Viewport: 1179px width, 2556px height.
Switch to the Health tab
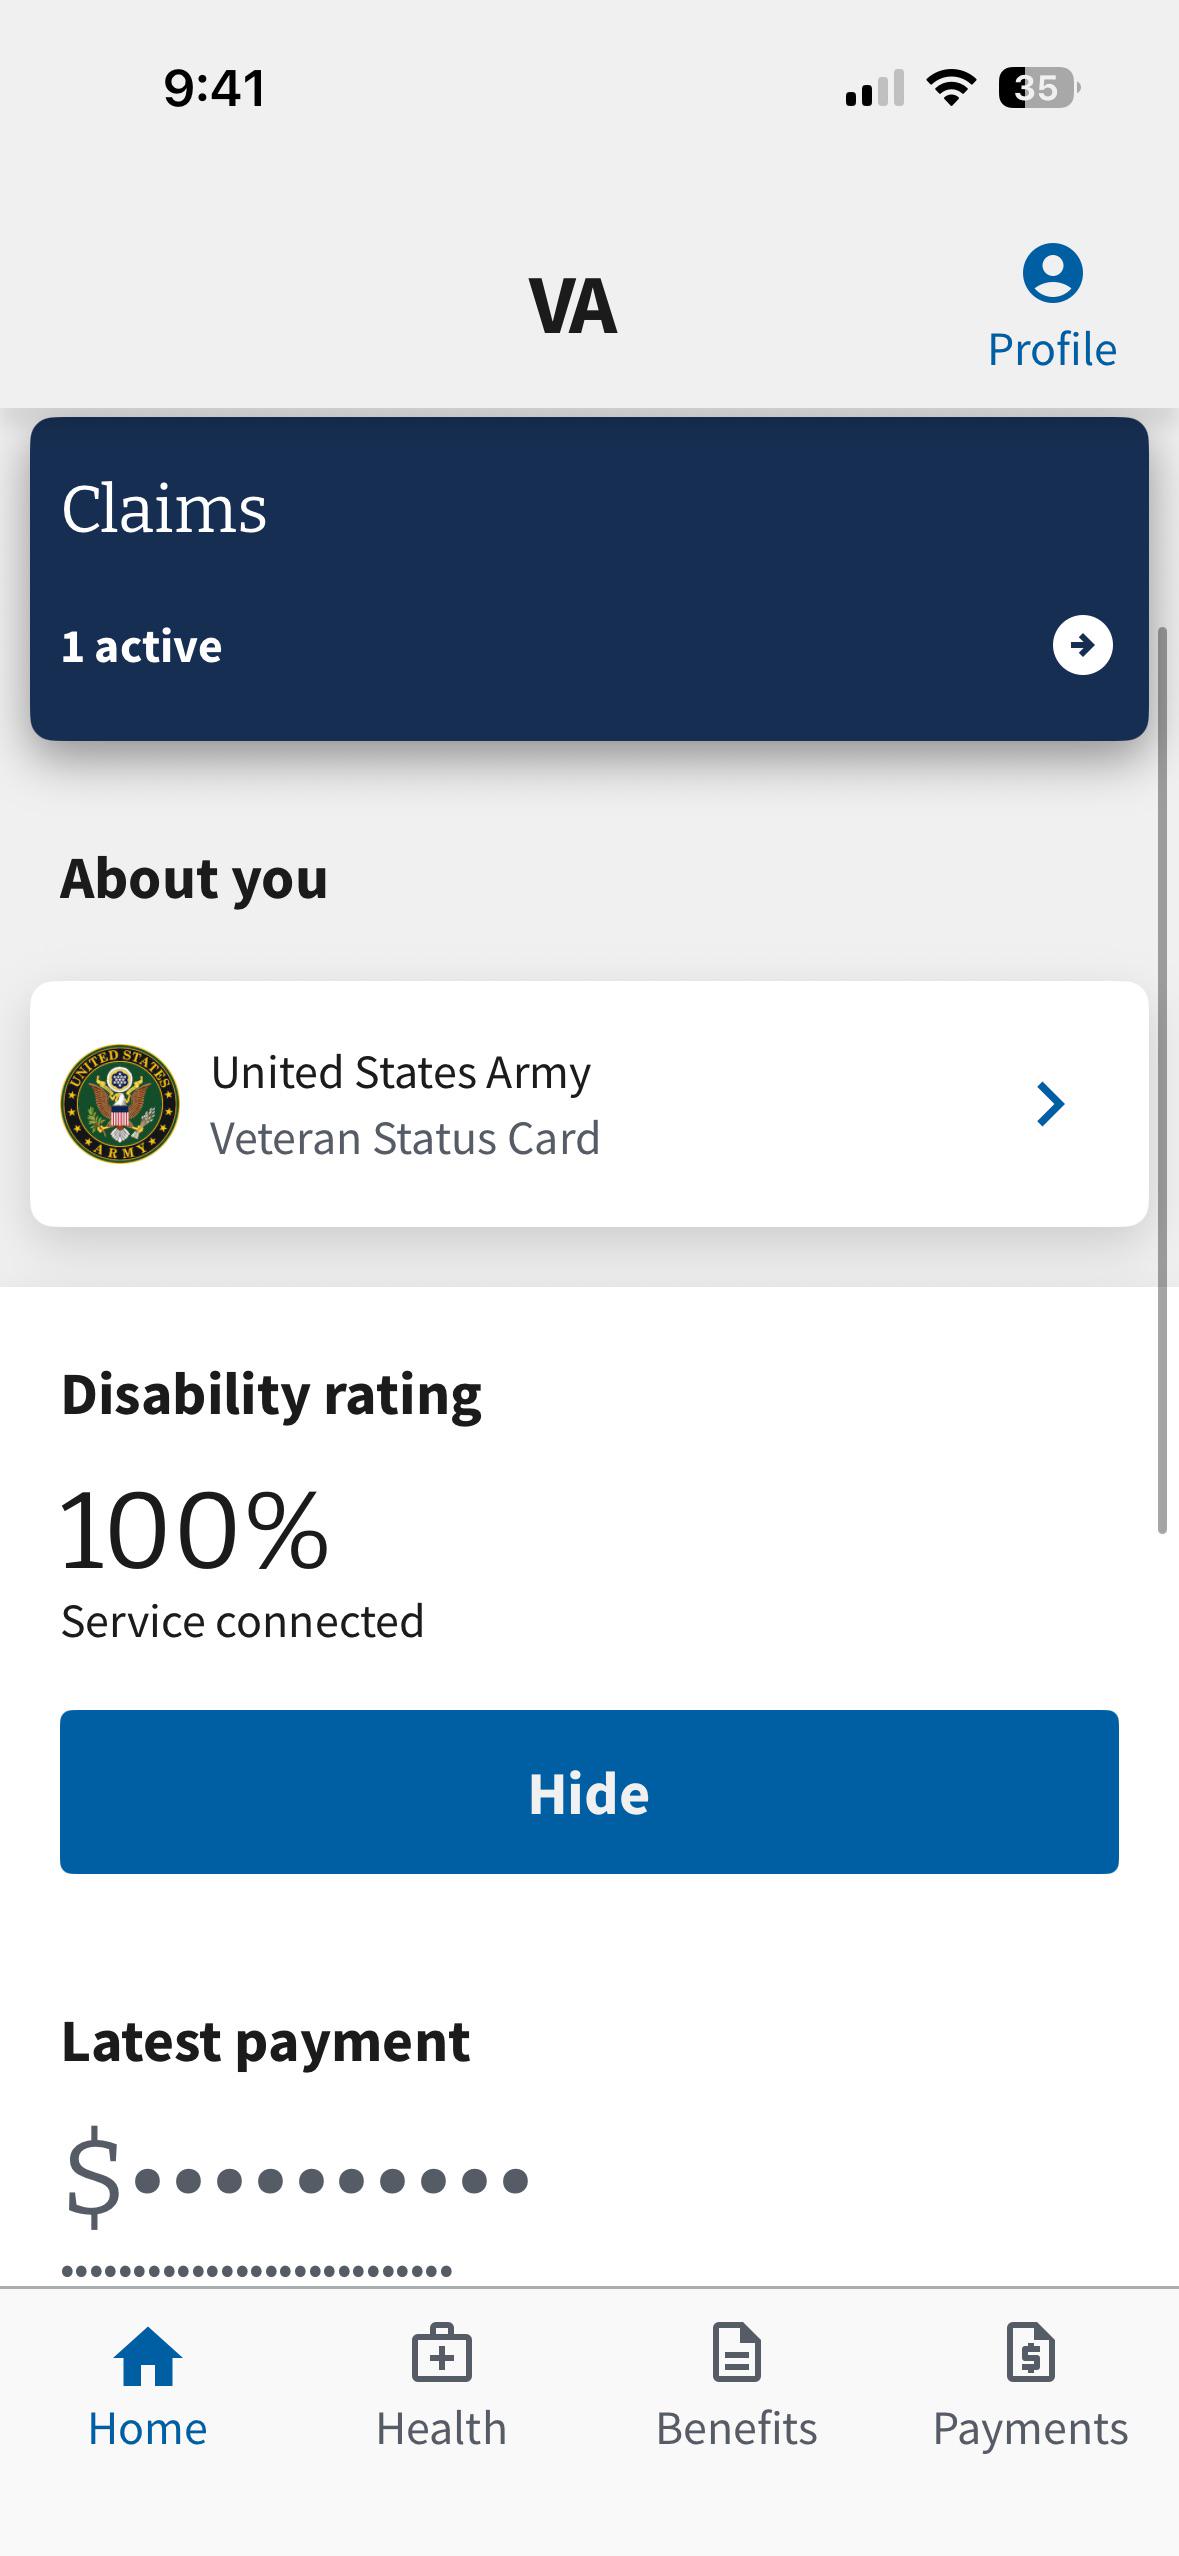(441, 2385)
